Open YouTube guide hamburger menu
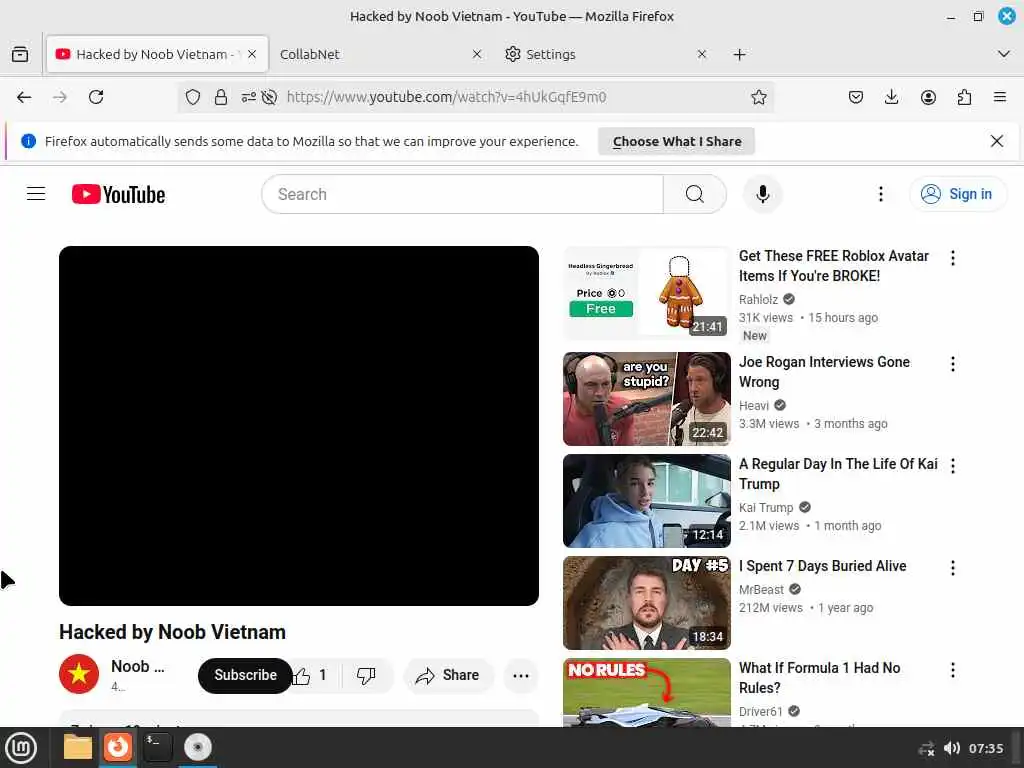Viewport: 1024px width, 768px height. click(x=36, y=194)
